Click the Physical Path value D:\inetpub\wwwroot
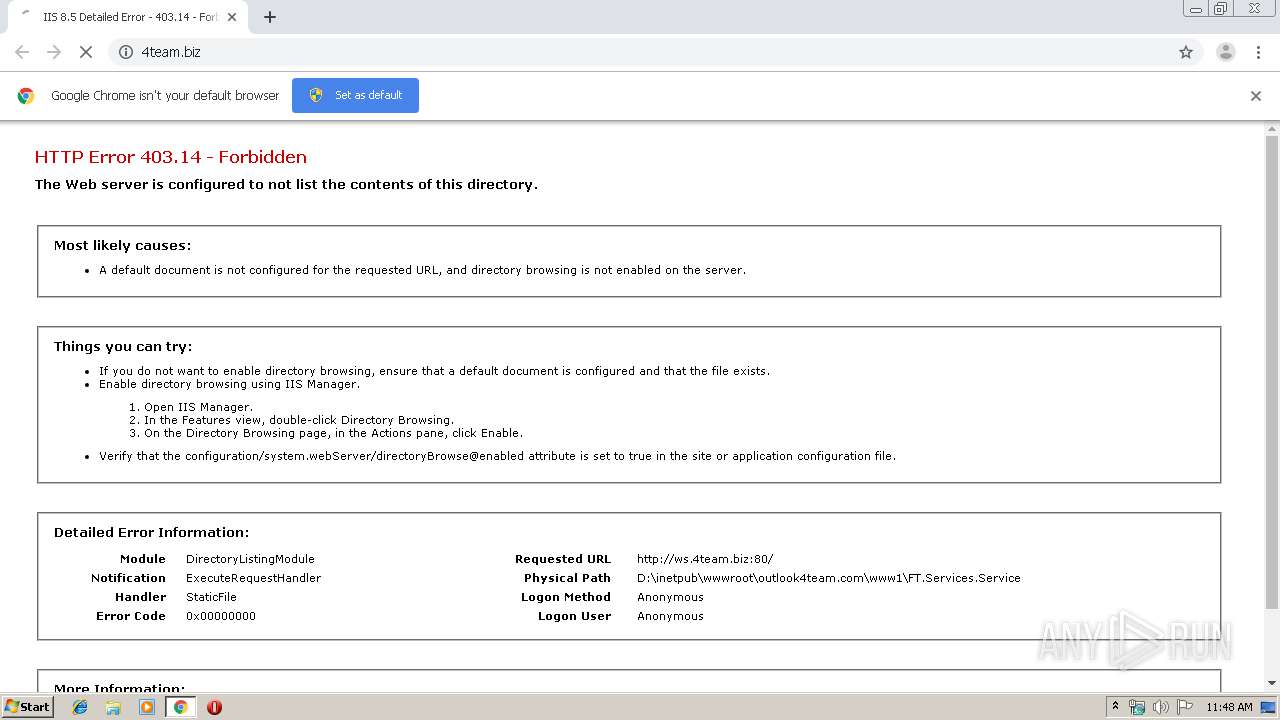The height and width of the screenshot is (720, 1280). click(829, 578)
